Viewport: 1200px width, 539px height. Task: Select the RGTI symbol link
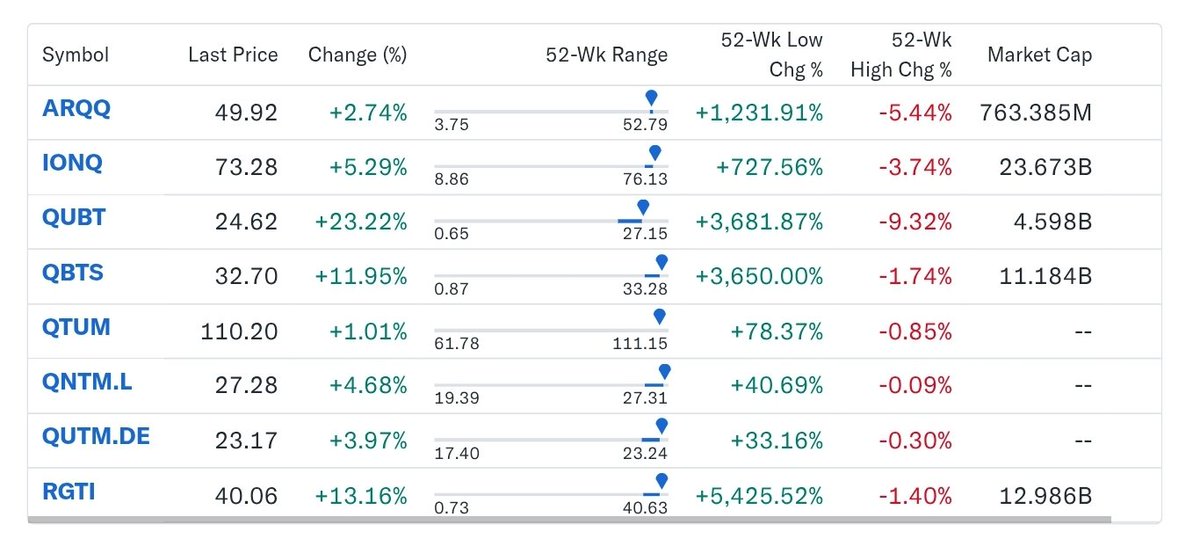(x=66, y=492)
